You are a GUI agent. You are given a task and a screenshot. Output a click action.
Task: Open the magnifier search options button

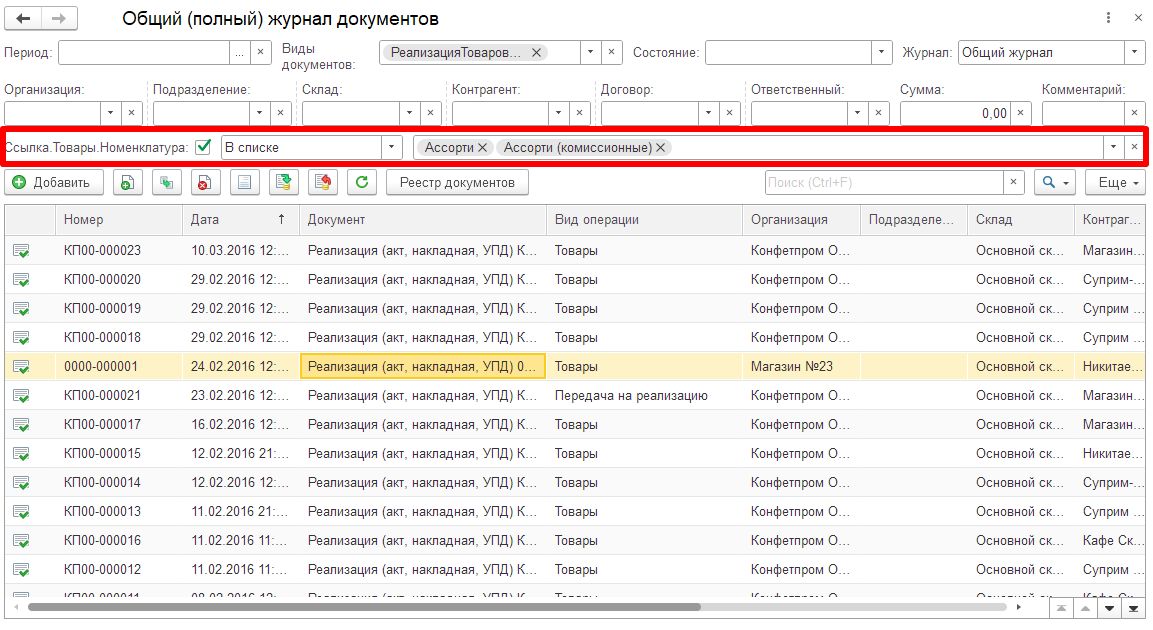[1055, 182]
